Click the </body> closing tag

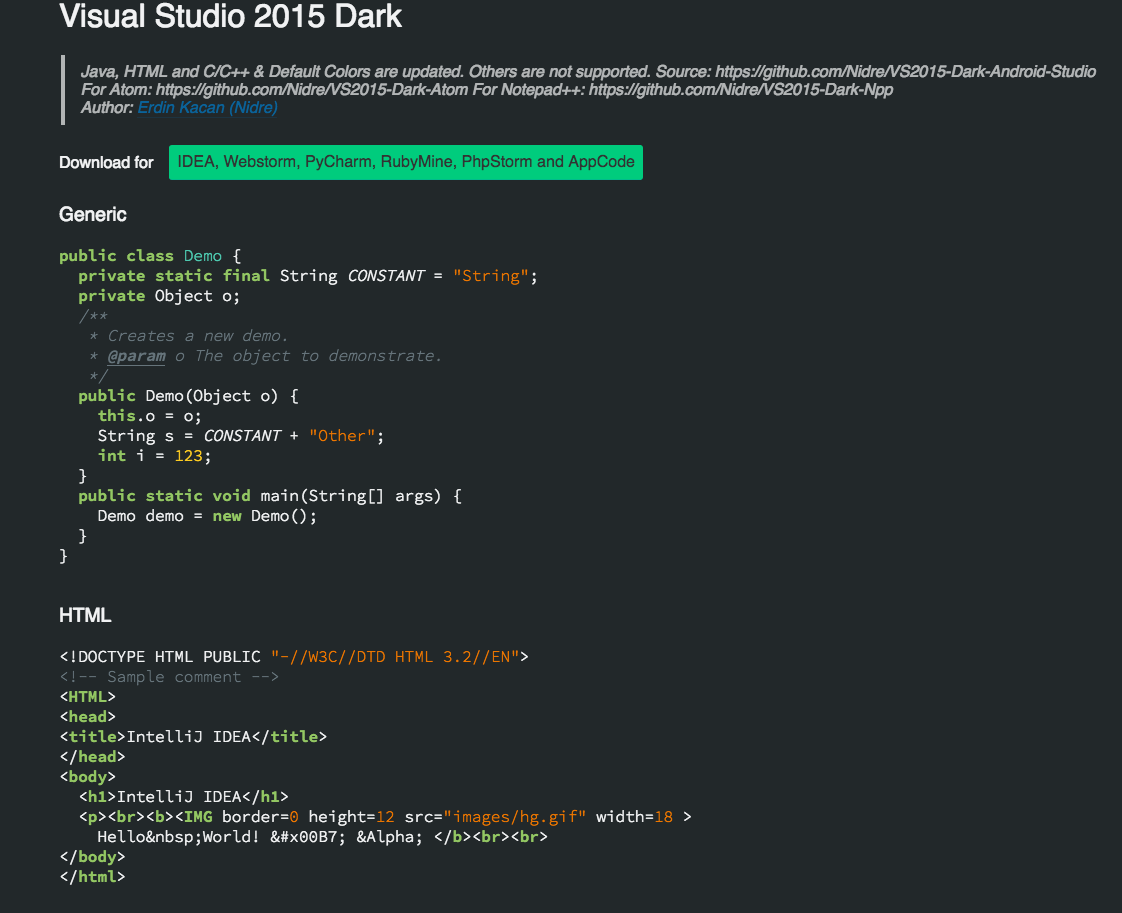92,857
